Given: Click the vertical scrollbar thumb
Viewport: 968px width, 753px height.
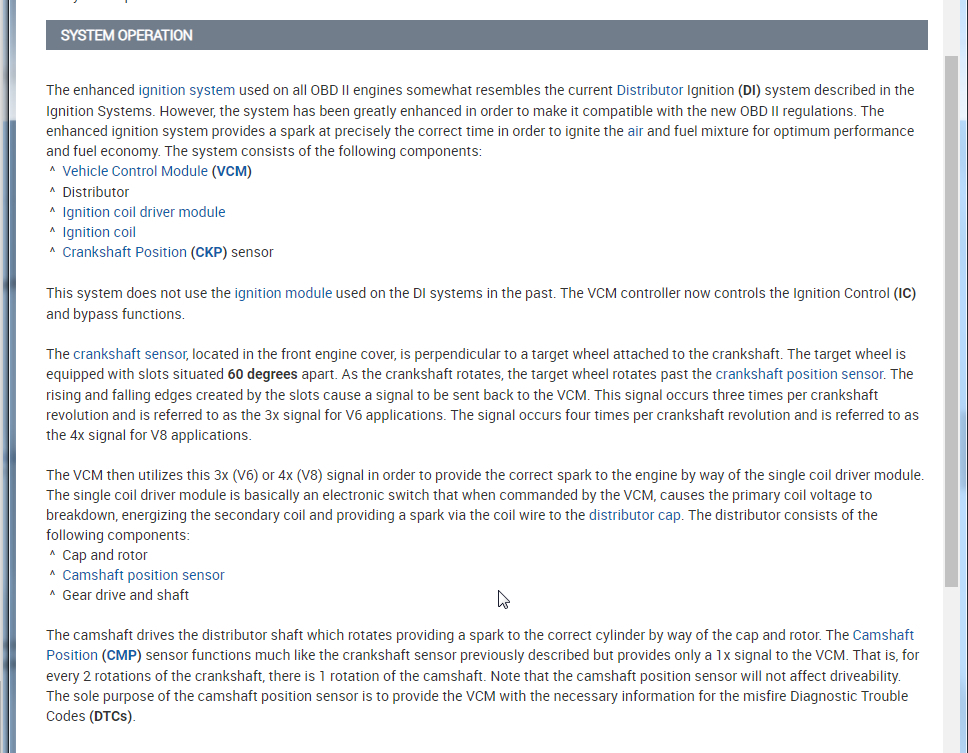Looking at the screenshot, I should click(x=951, y=320).
